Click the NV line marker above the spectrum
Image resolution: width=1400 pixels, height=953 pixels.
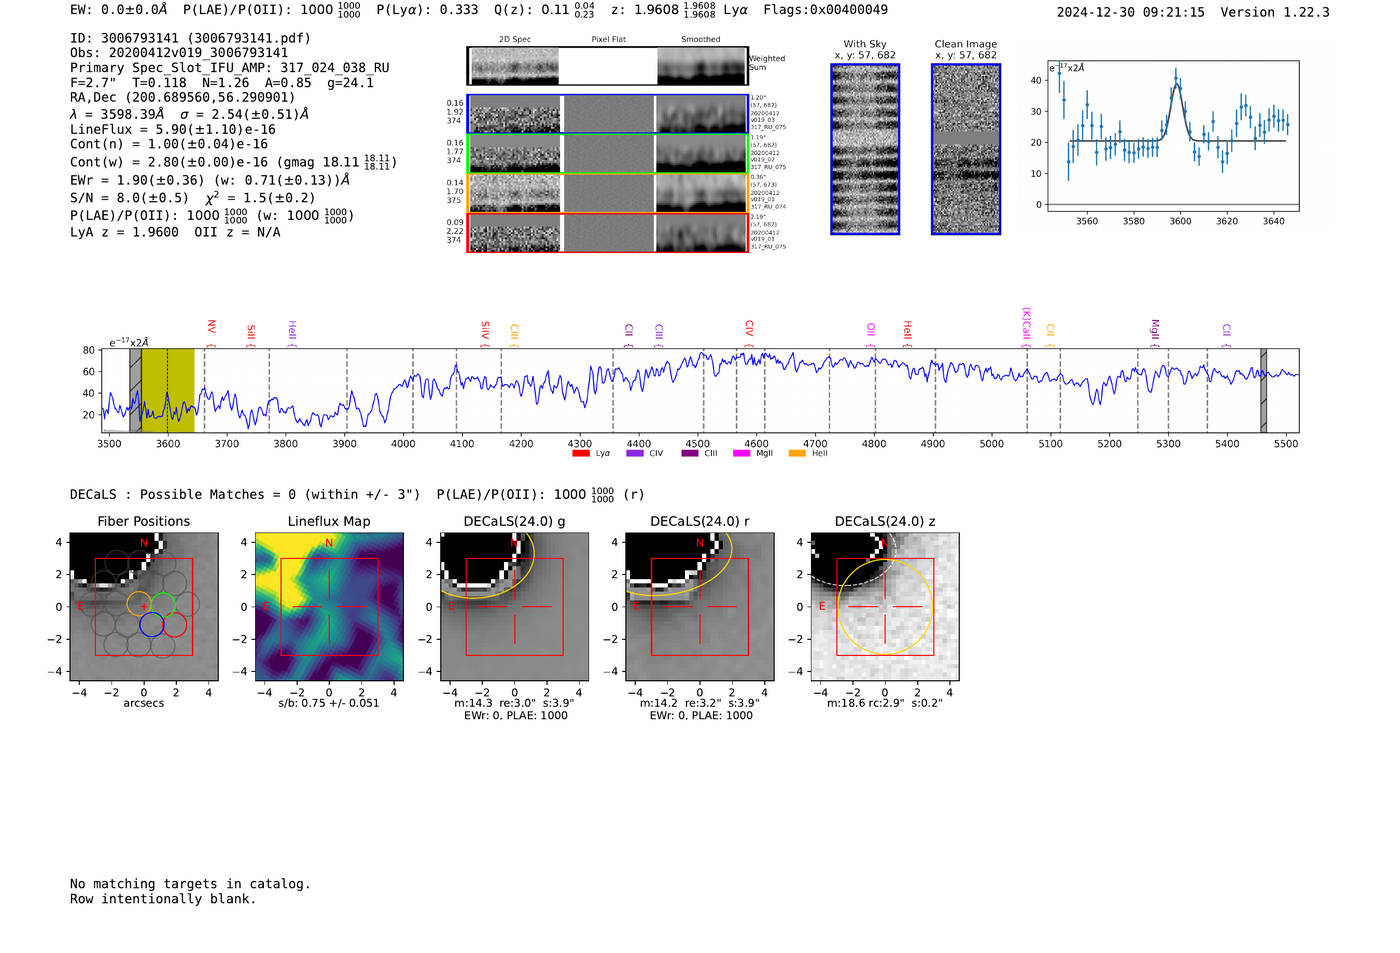[x=211, y=327]
